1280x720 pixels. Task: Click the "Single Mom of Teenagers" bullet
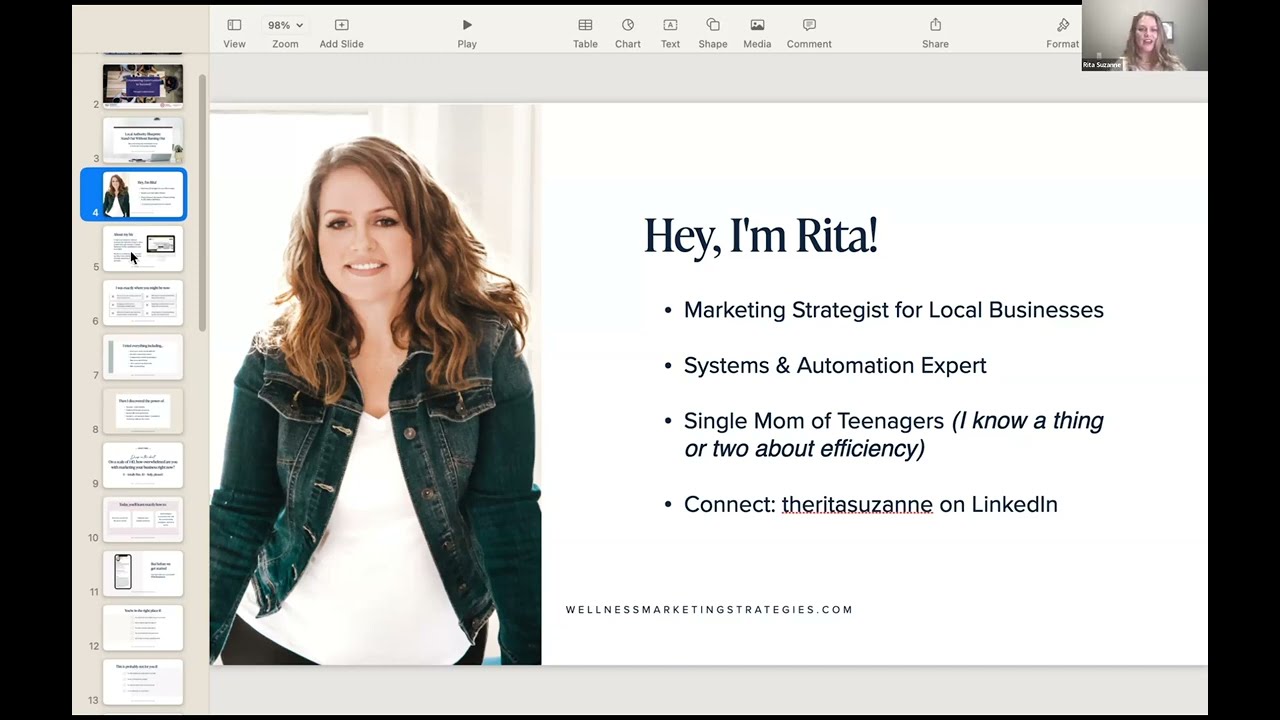(893, 435)
